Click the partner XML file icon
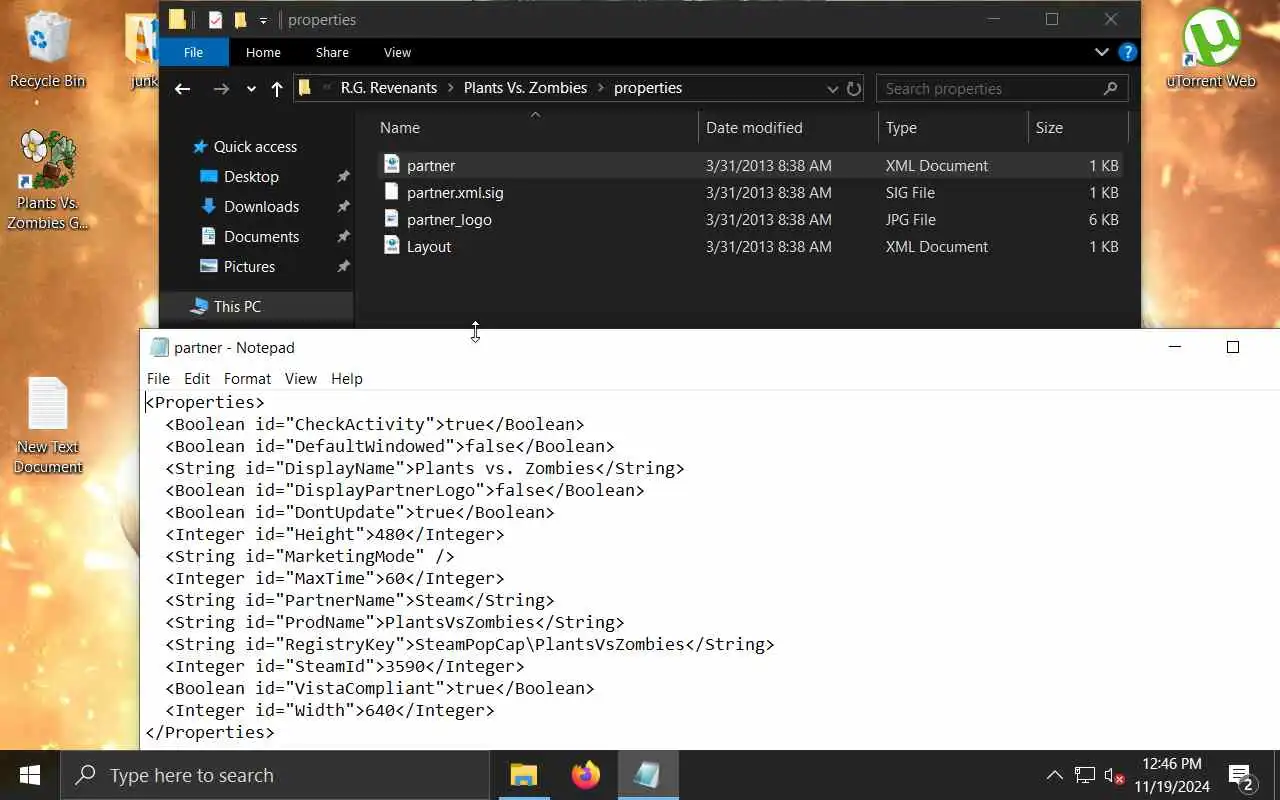The image size is (1280, 800). tap(392, 165)
